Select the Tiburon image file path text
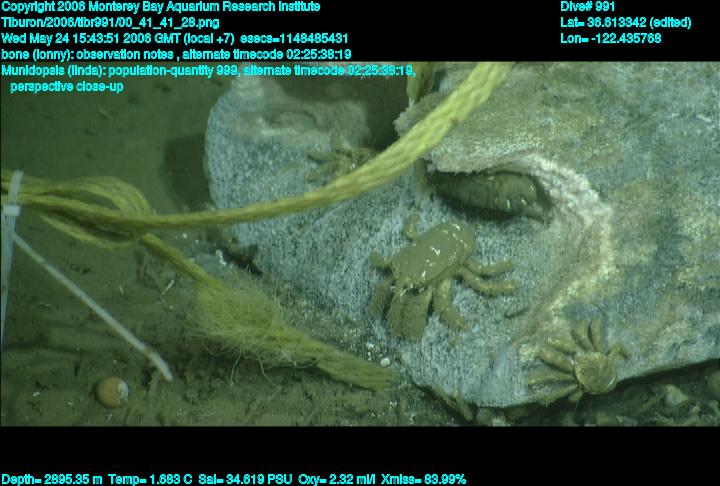720x486 pixels. coord(111,22)
